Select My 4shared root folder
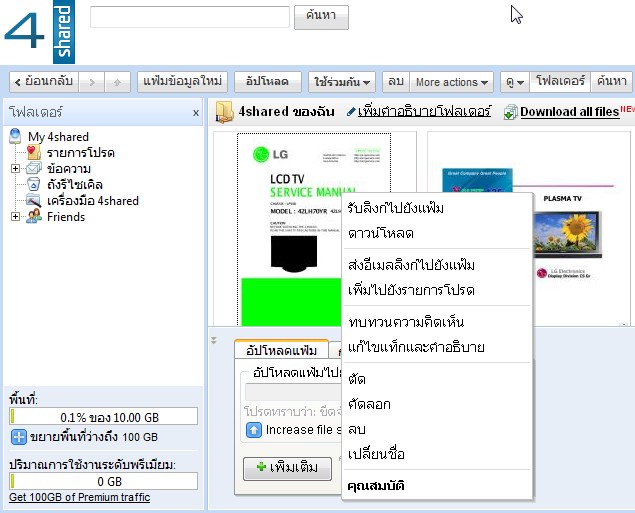The height and width of the screenshot is (513, 635). point(58,137)
